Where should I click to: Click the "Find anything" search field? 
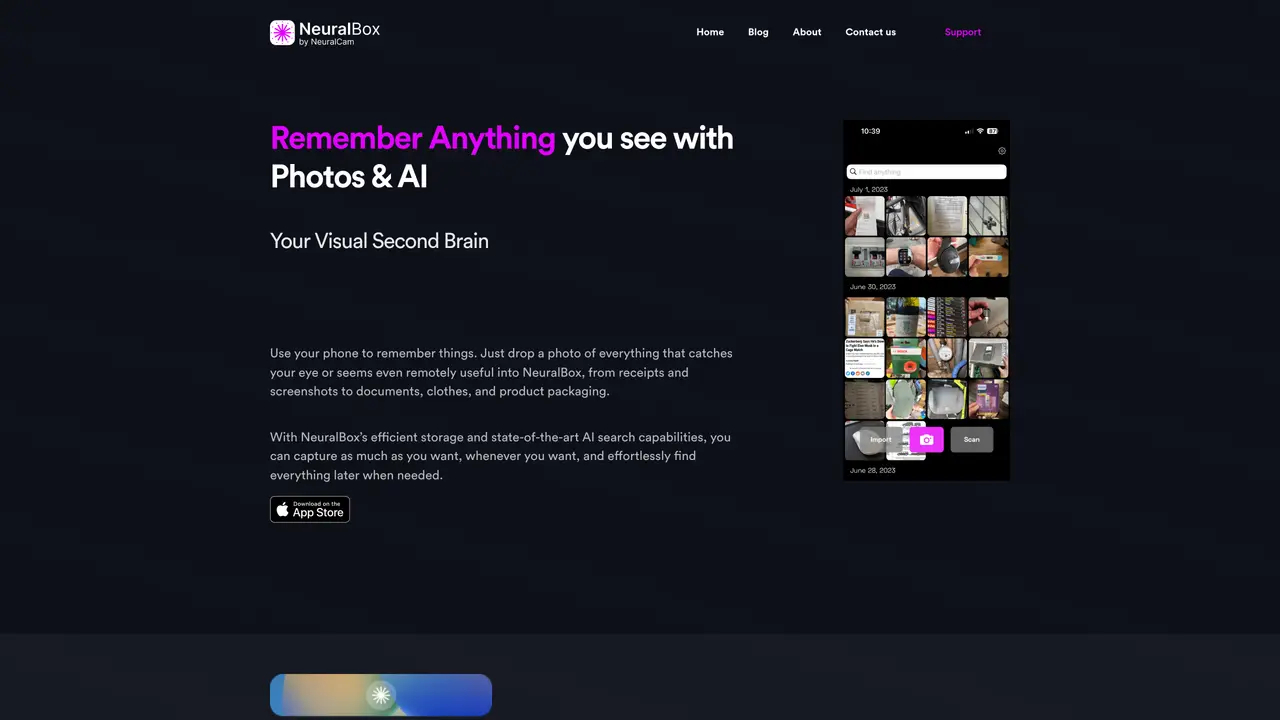click(926, 172)
